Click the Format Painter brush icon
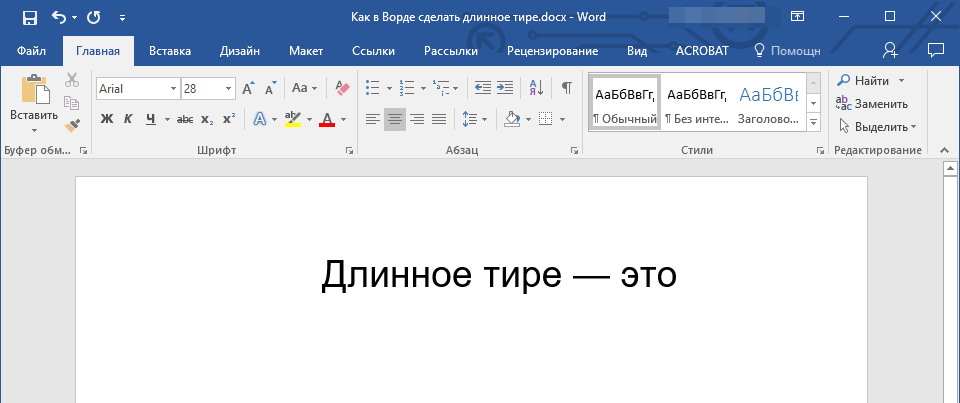 pos(72,125)
